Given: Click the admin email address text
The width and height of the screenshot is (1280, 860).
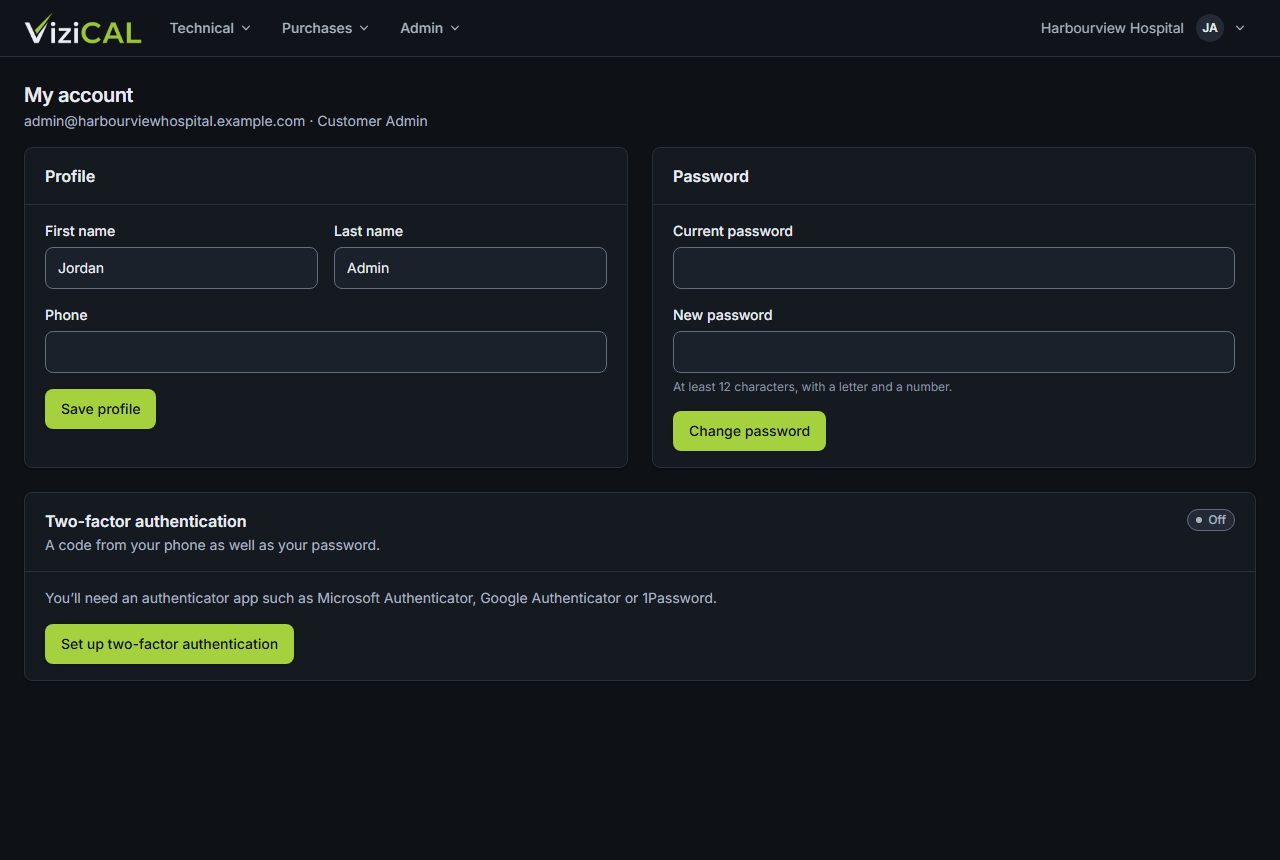Looking at the screenshot, I should click(165, 121).
